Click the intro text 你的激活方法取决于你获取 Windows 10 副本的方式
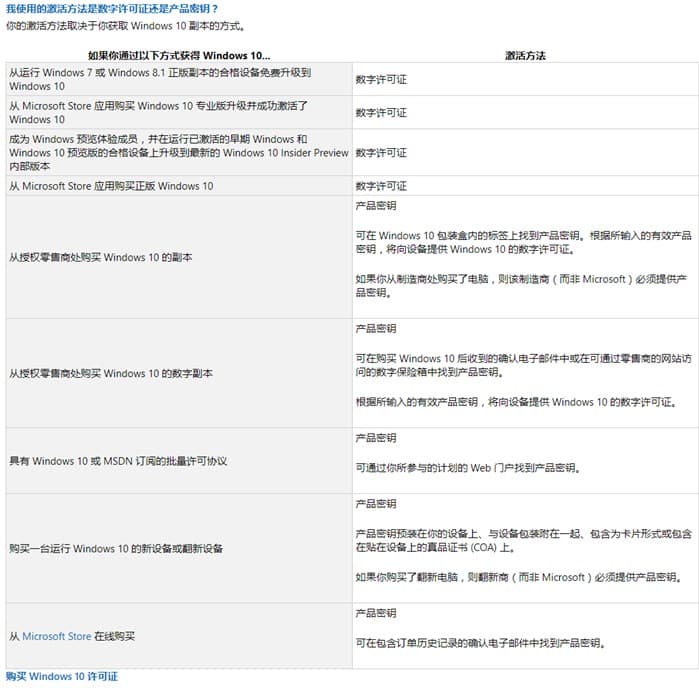 click(x=126, y=26)
